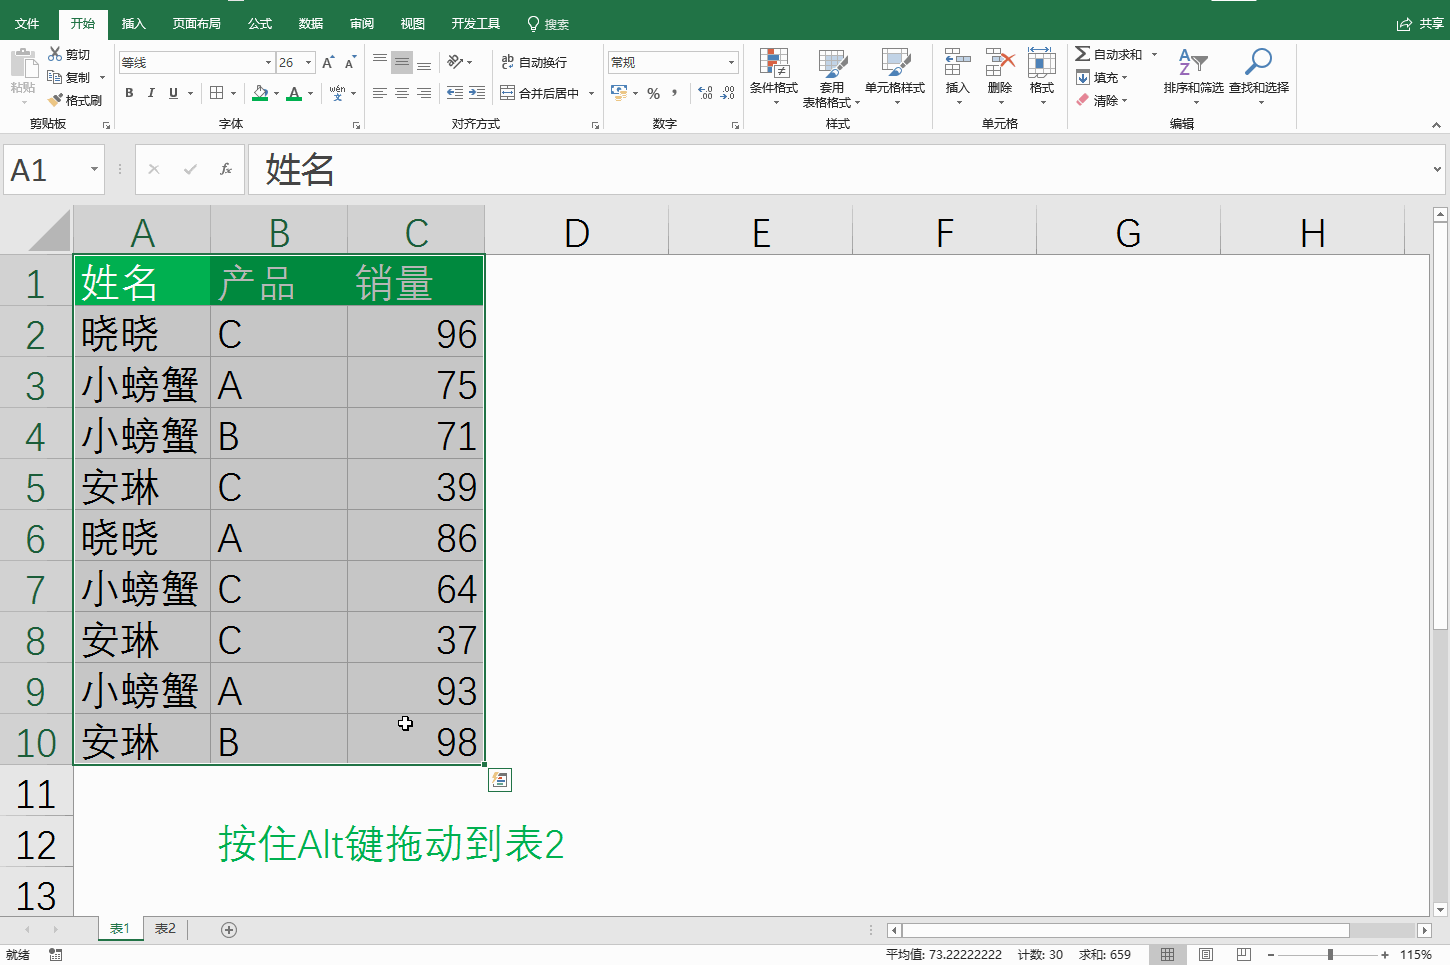Click the Delete cells (删除) icon
The width and height of the screenshot is (1450, 965).
tap(1000, 63)
